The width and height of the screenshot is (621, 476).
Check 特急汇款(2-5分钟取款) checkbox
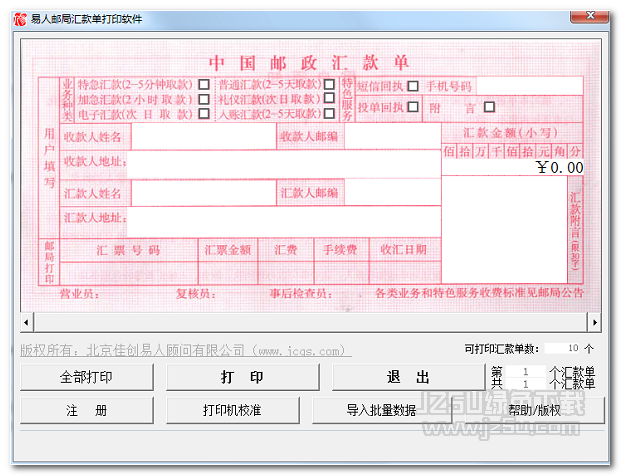tap(204, 84)
